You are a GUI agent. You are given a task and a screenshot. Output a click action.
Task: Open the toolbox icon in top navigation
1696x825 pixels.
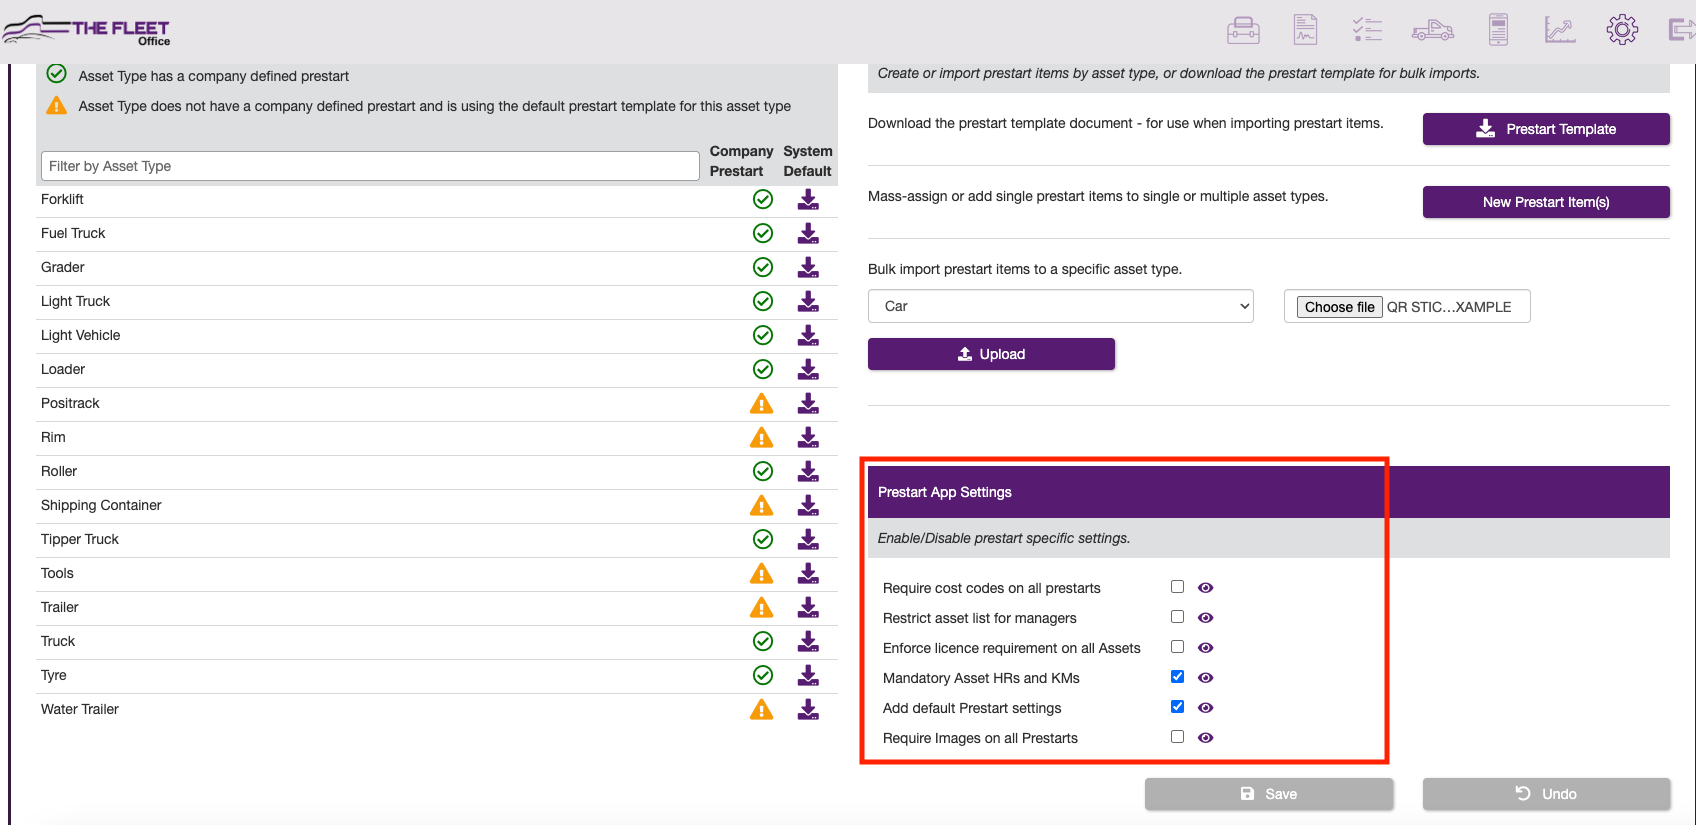click(1243, 30)
